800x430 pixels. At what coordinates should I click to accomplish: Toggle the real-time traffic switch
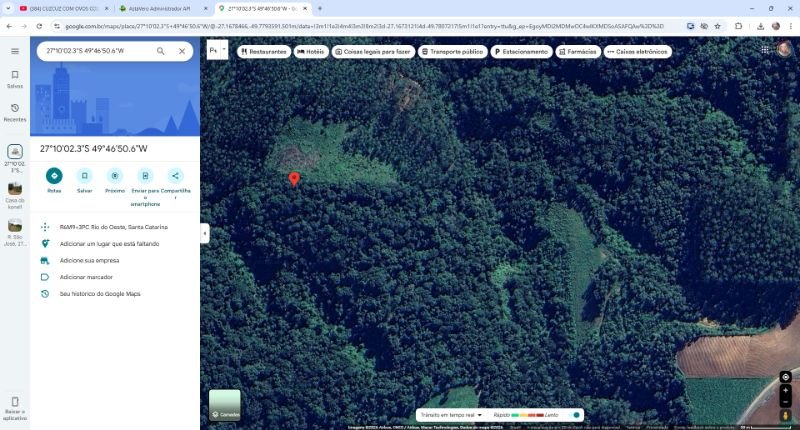point(574,414)
